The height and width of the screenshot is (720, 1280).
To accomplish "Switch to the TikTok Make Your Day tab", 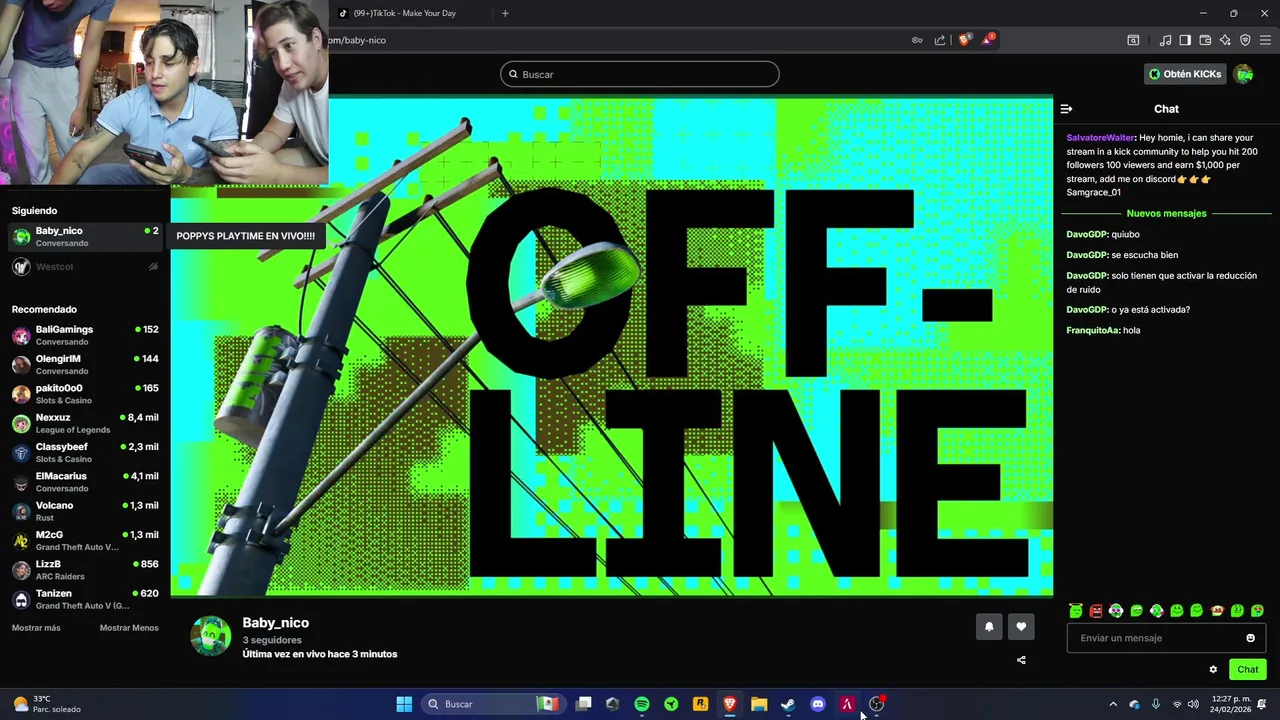I will pyautogui.click(x=405, y=13).
